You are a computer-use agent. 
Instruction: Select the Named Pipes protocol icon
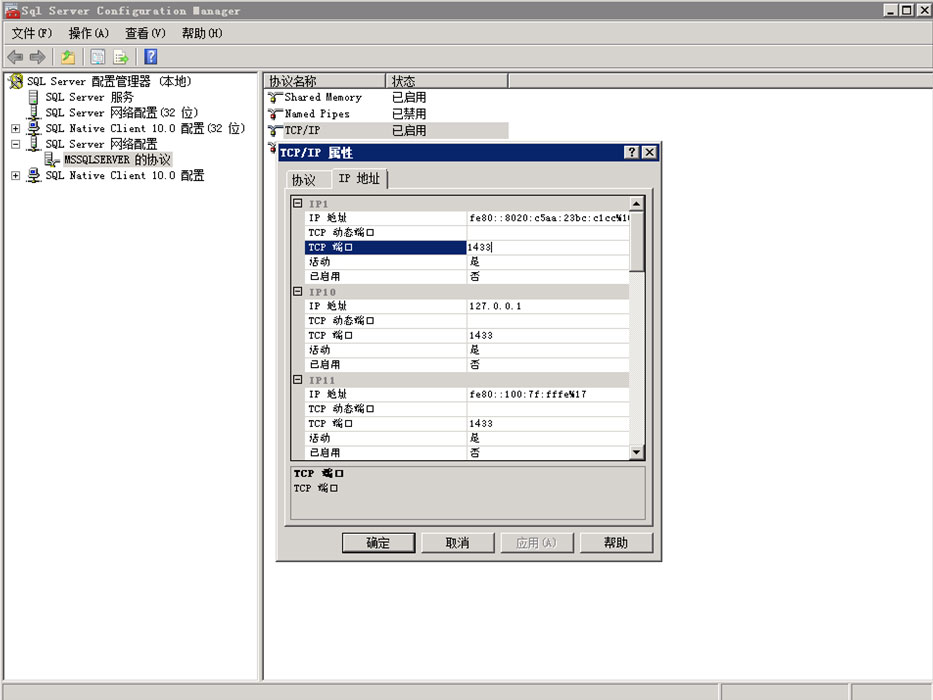click(x=275, y=114)
